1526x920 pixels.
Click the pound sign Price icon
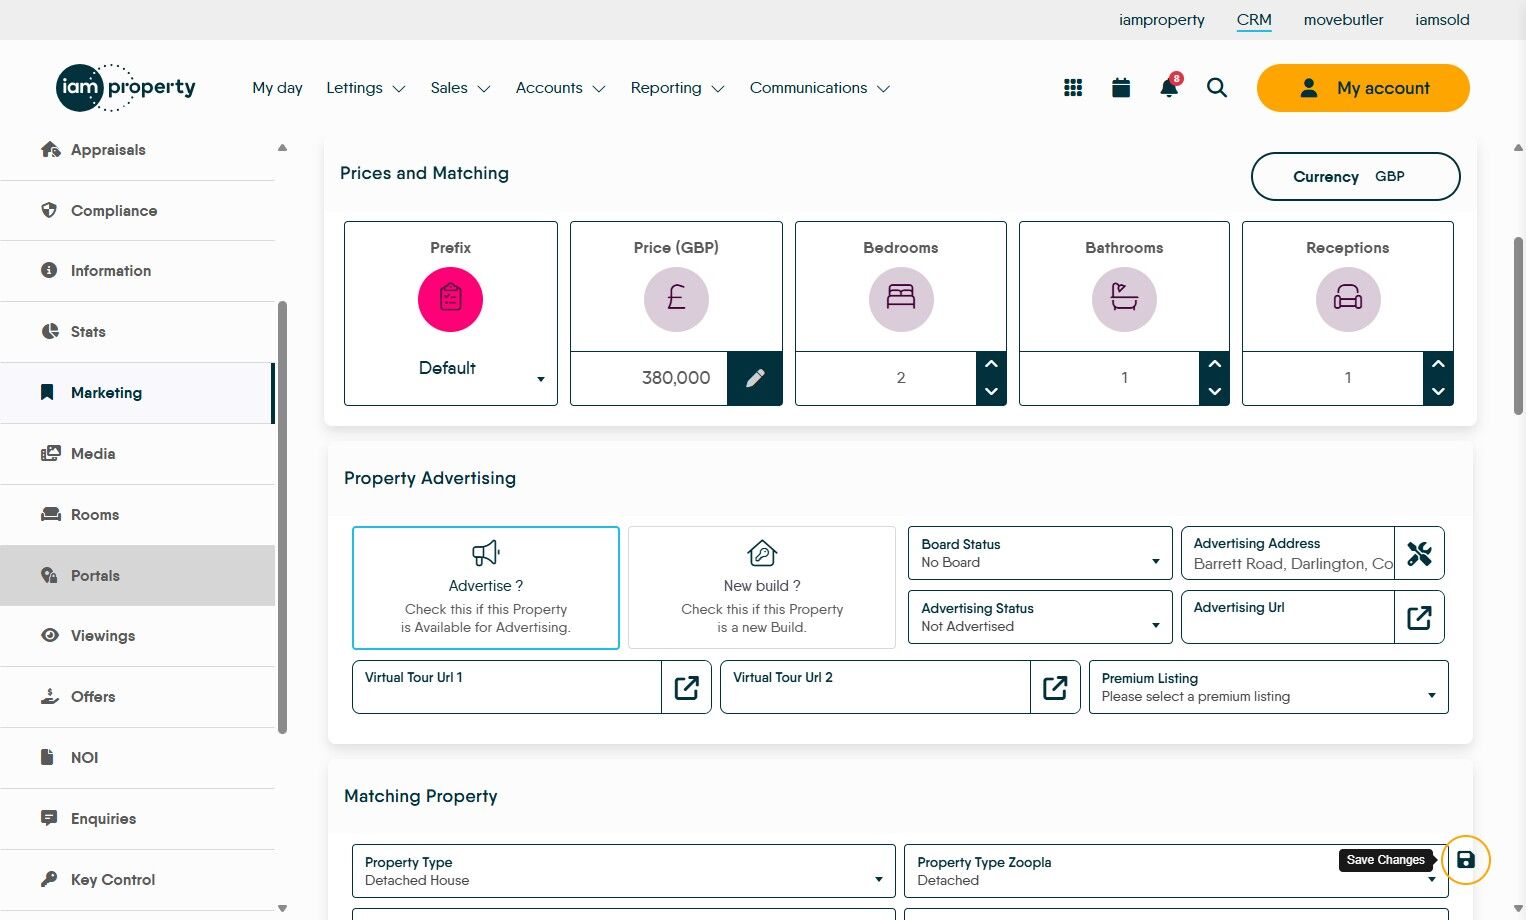coord(676,299)
